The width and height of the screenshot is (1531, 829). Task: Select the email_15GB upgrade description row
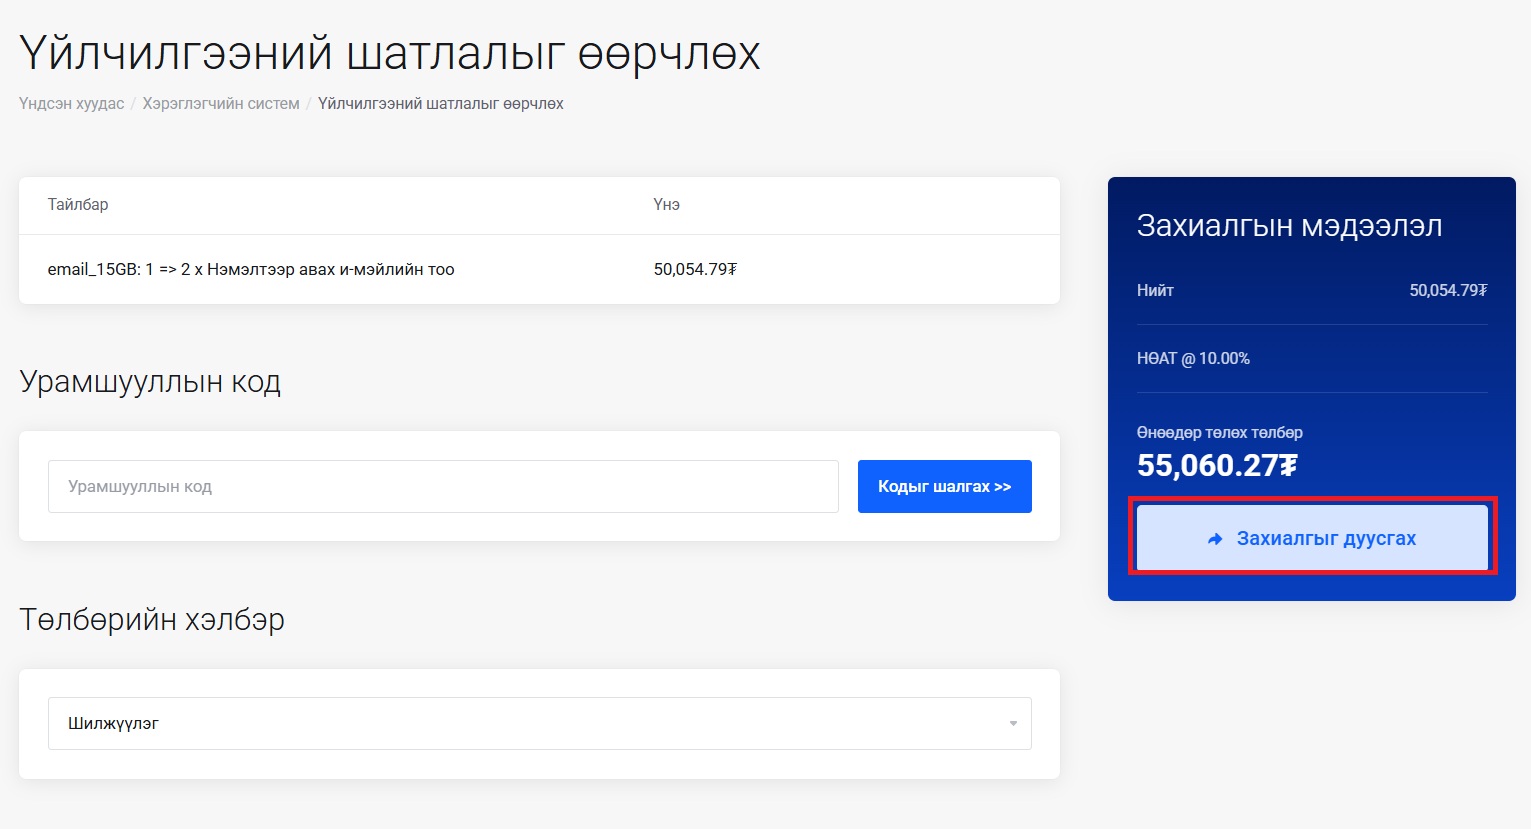click(251, 270)
